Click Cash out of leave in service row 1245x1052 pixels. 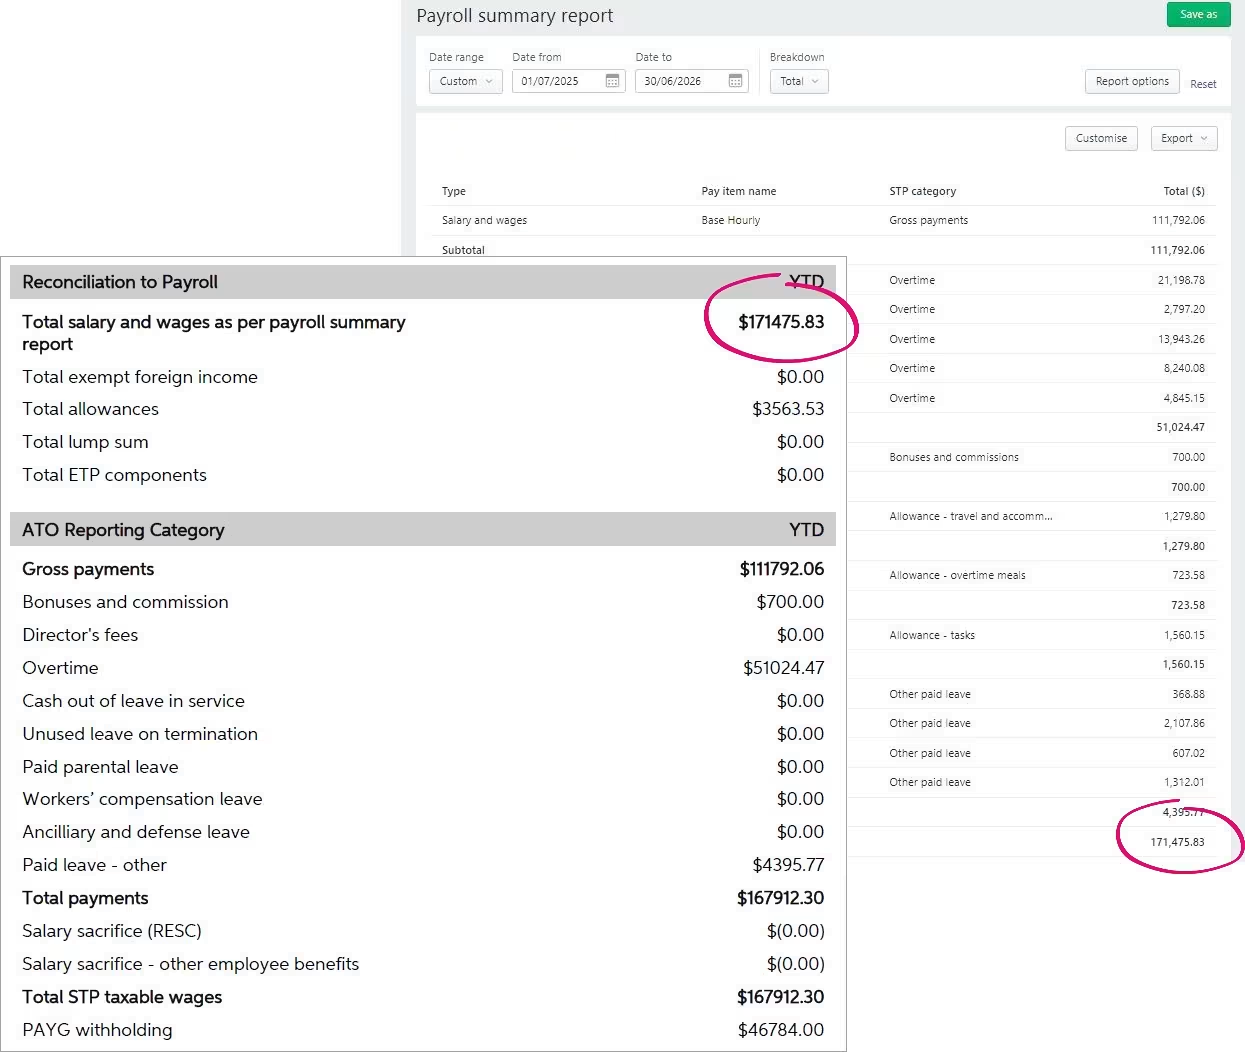(423, 701)
